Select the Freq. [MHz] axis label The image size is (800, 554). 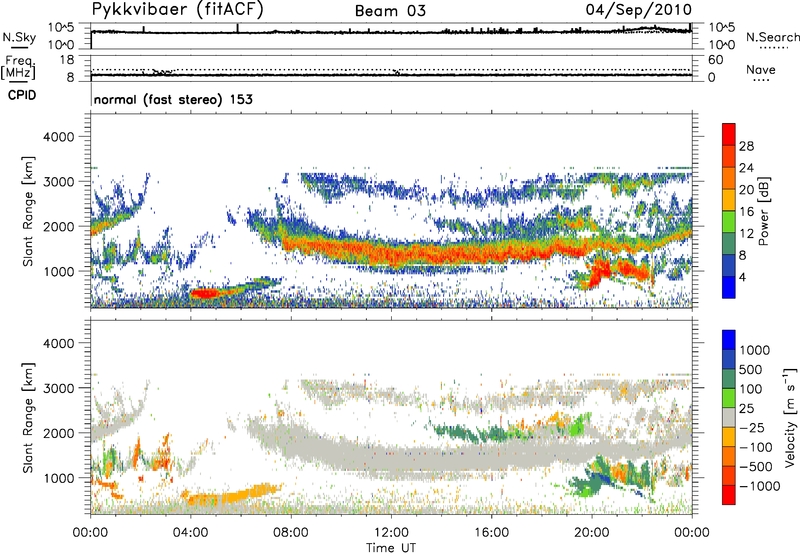click(18, 68)
